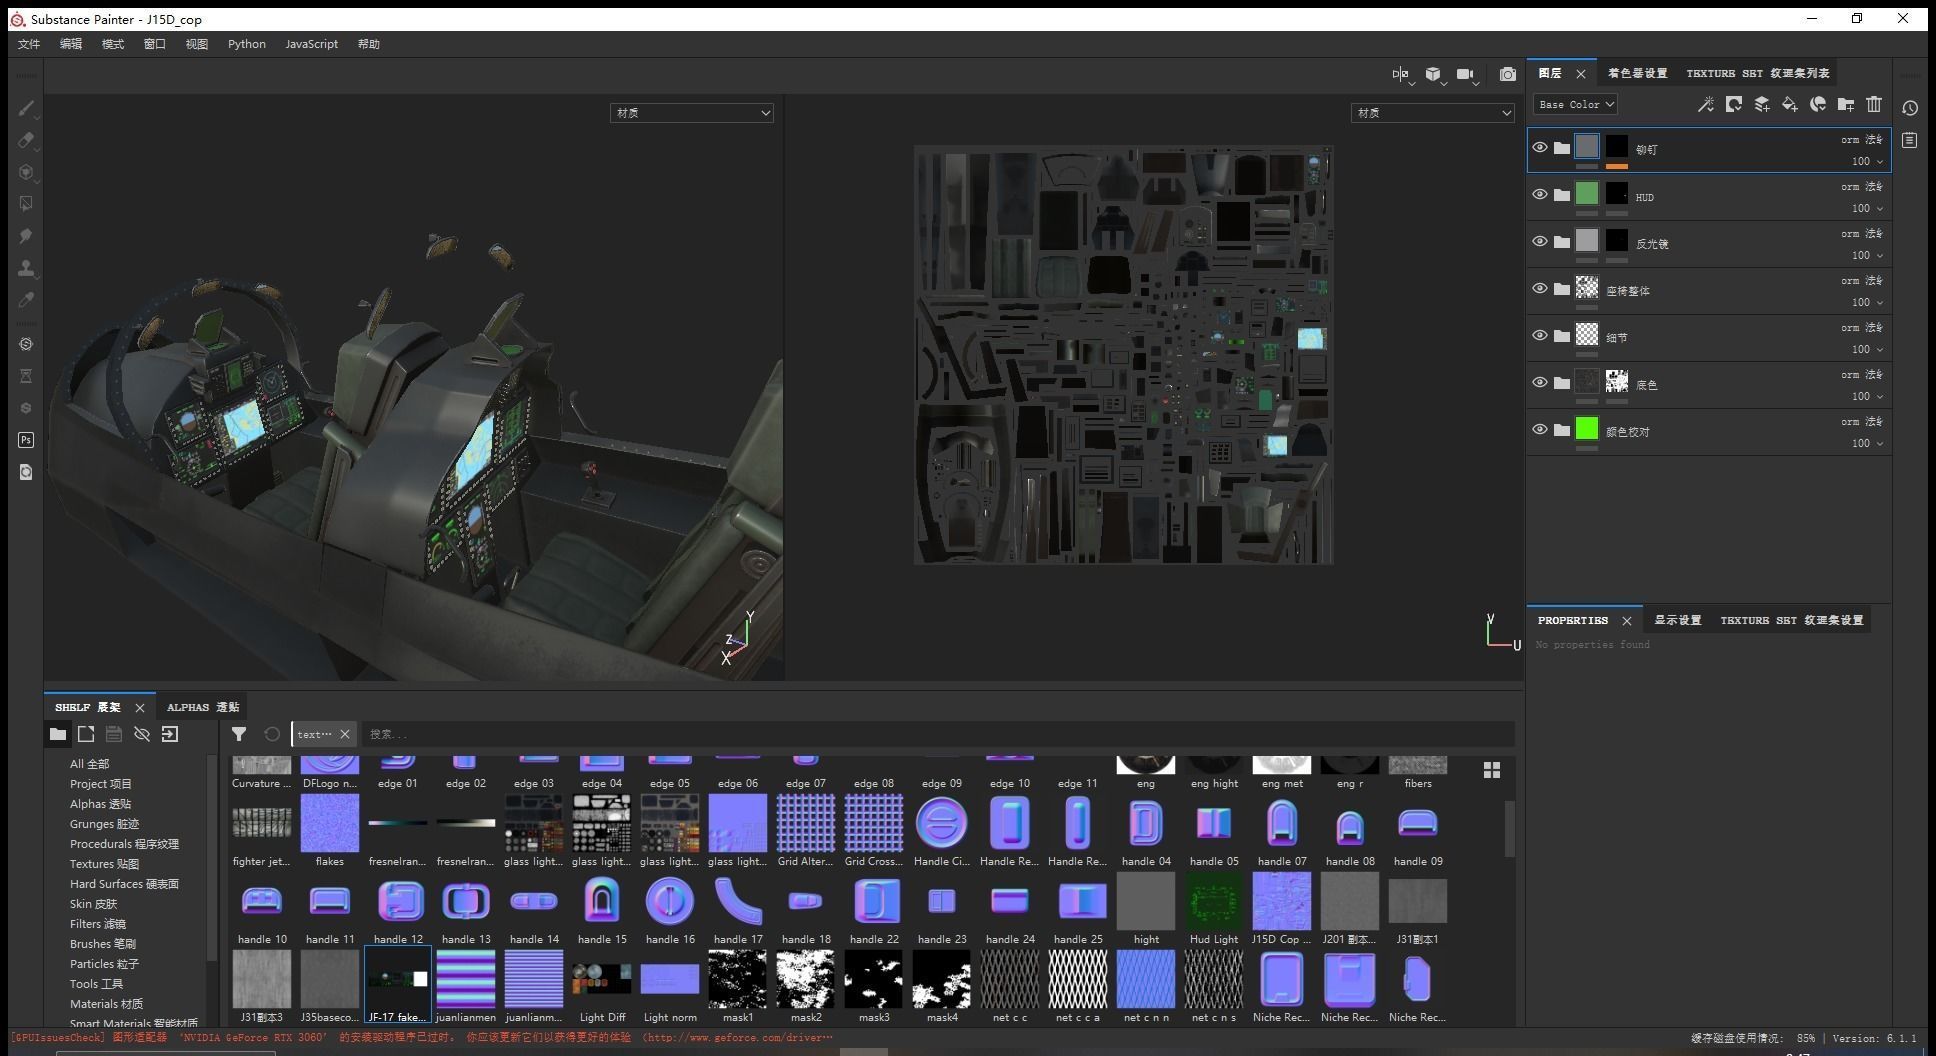1936x1056 pixels.
Task: Click the shelf search field
Action: pos(938,734)
